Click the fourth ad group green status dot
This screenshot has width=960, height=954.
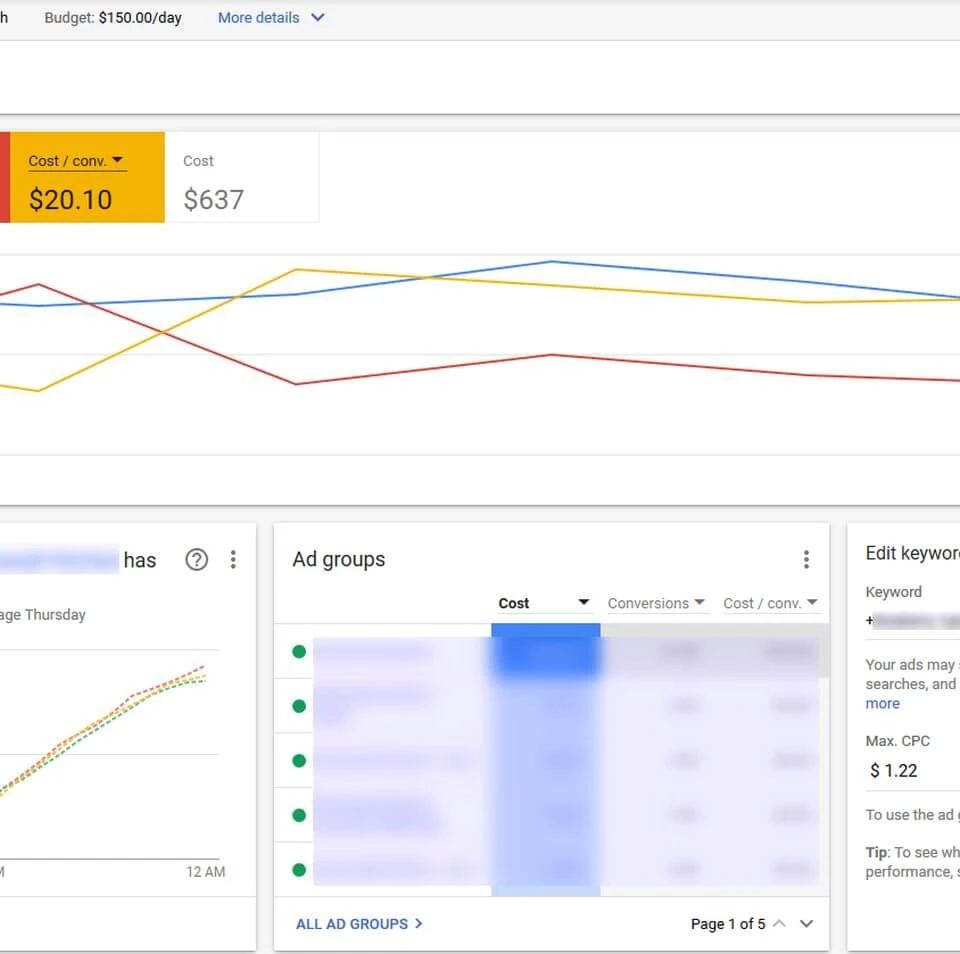pyautogui.click(x=299, y=815)
